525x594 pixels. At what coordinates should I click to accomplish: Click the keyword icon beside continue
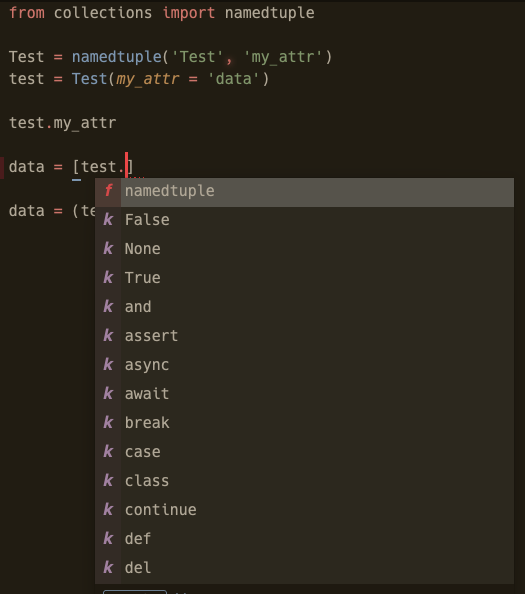coord(108,510)
